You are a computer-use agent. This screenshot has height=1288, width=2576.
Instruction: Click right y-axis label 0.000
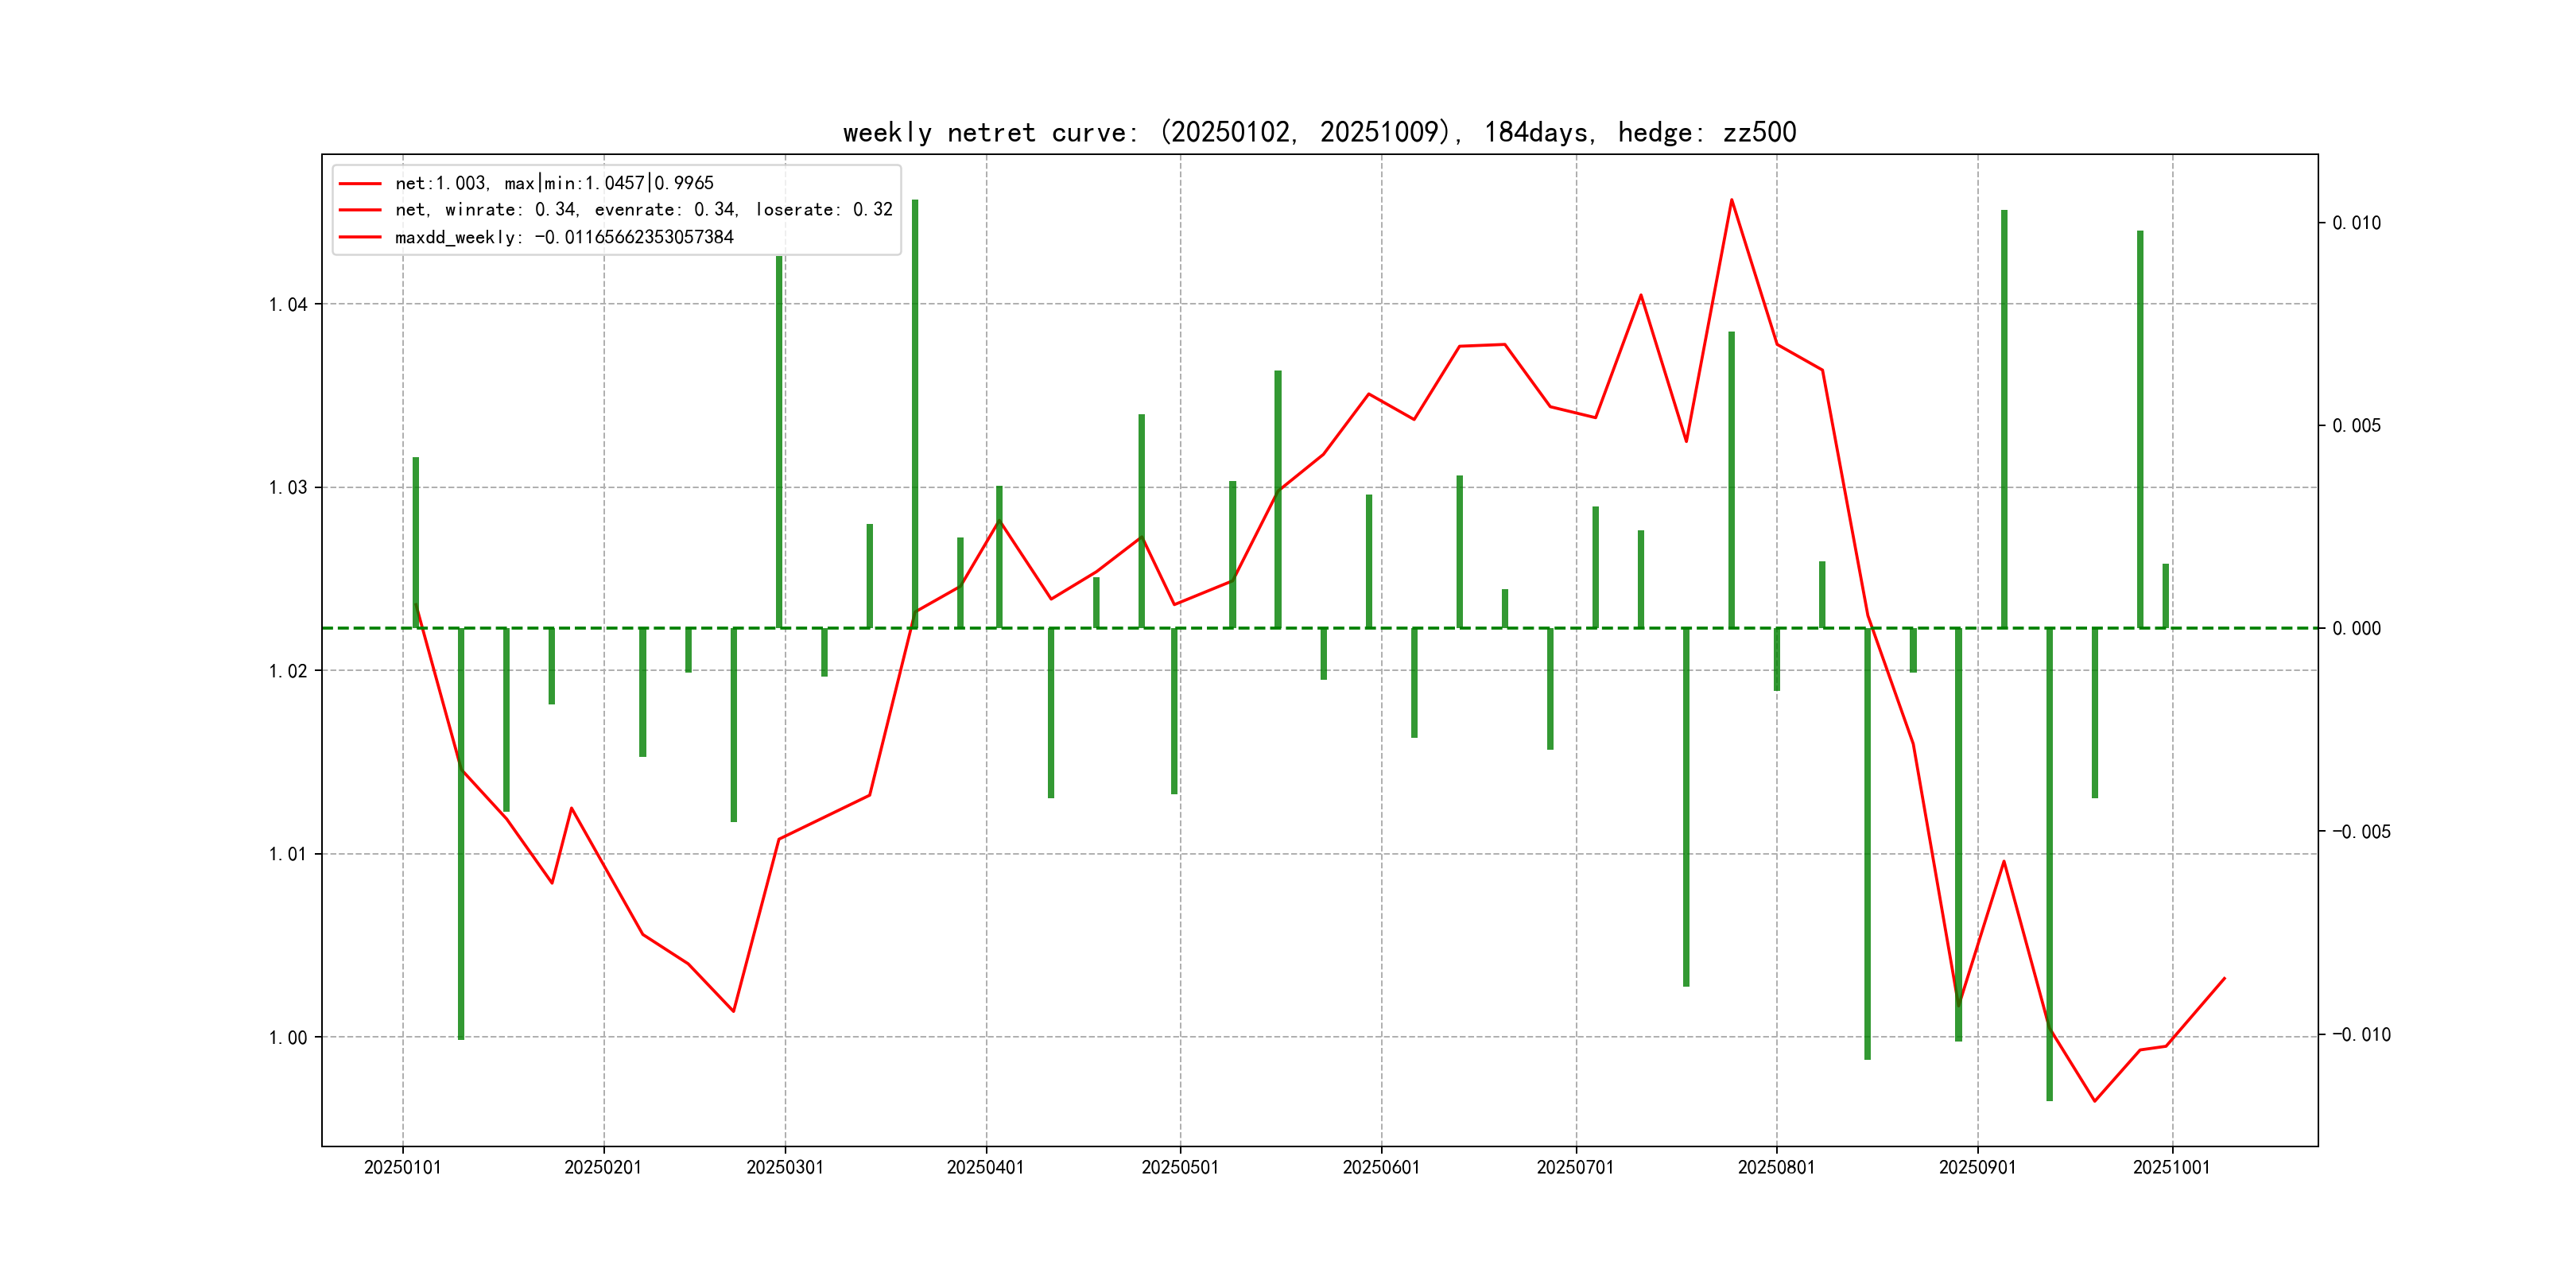[2357, 629]
